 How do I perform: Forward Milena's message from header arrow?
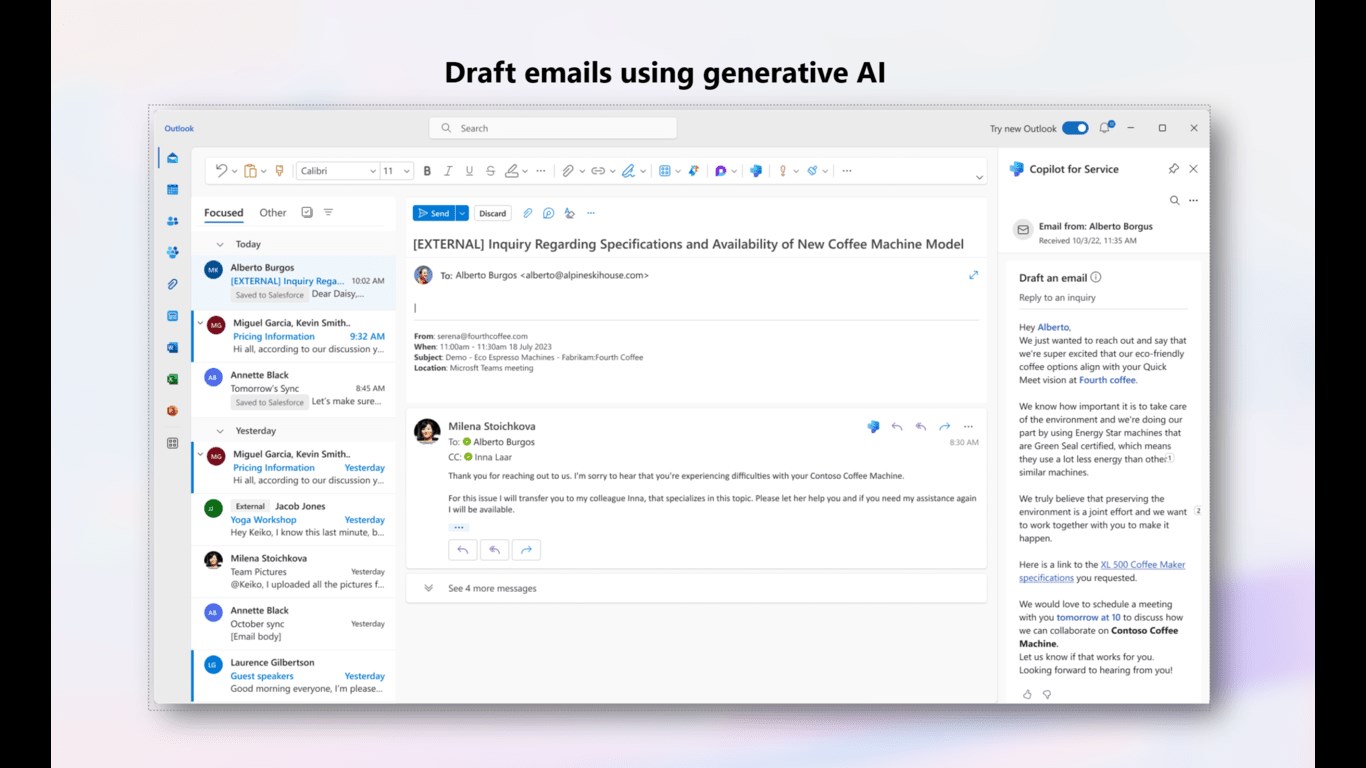pos(944,426)
